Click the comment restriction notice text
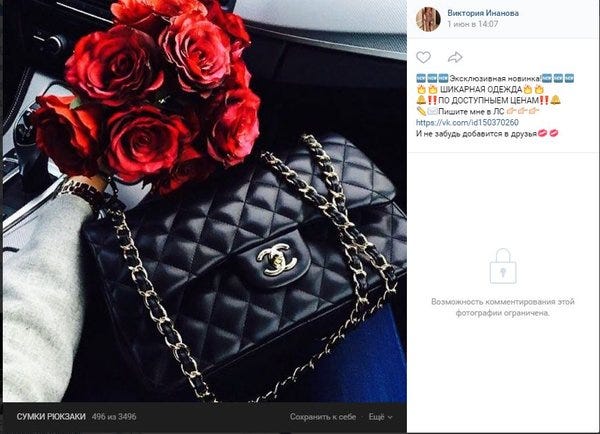600x434 pixels. [x=503, y=307]
